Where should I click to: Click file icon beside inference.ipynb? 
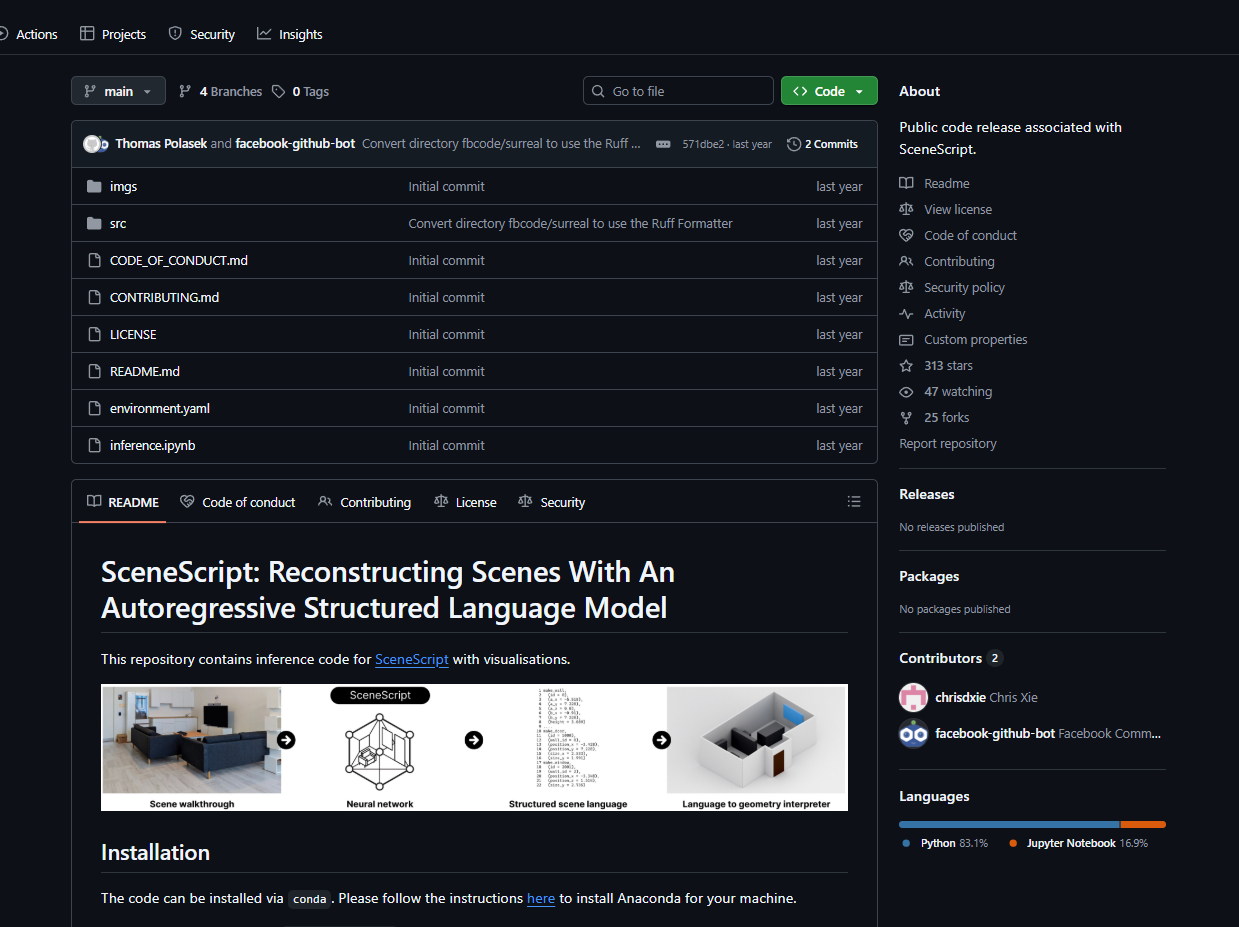(x=95, y=445)
